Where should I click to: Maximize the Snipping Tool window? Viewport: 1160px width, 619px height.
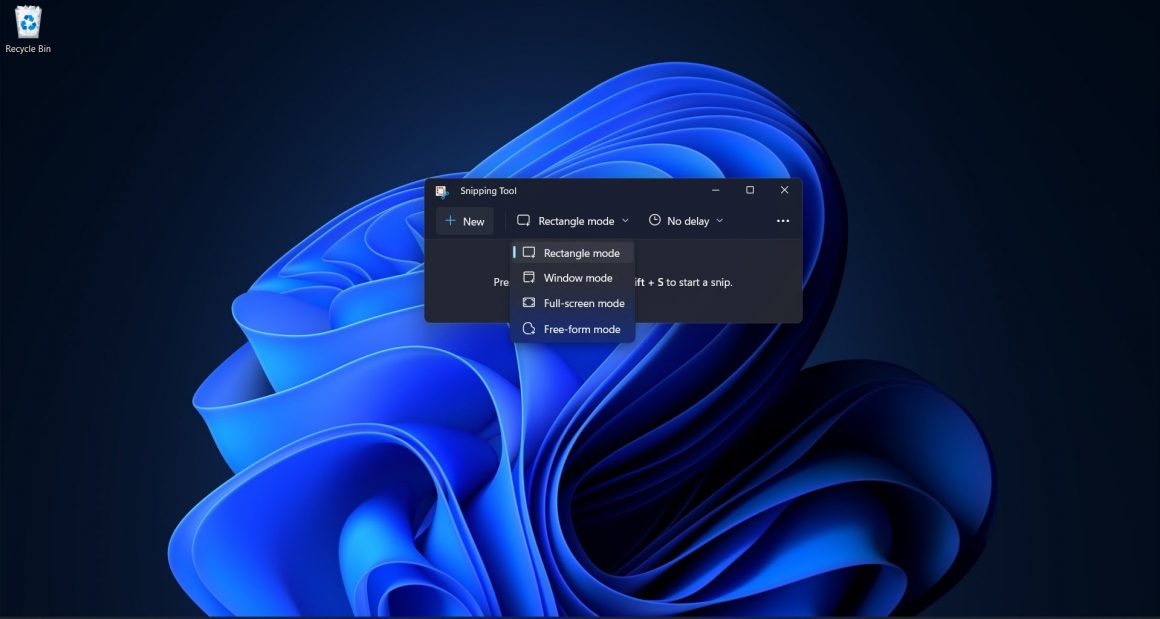click(x=749, y=190)
